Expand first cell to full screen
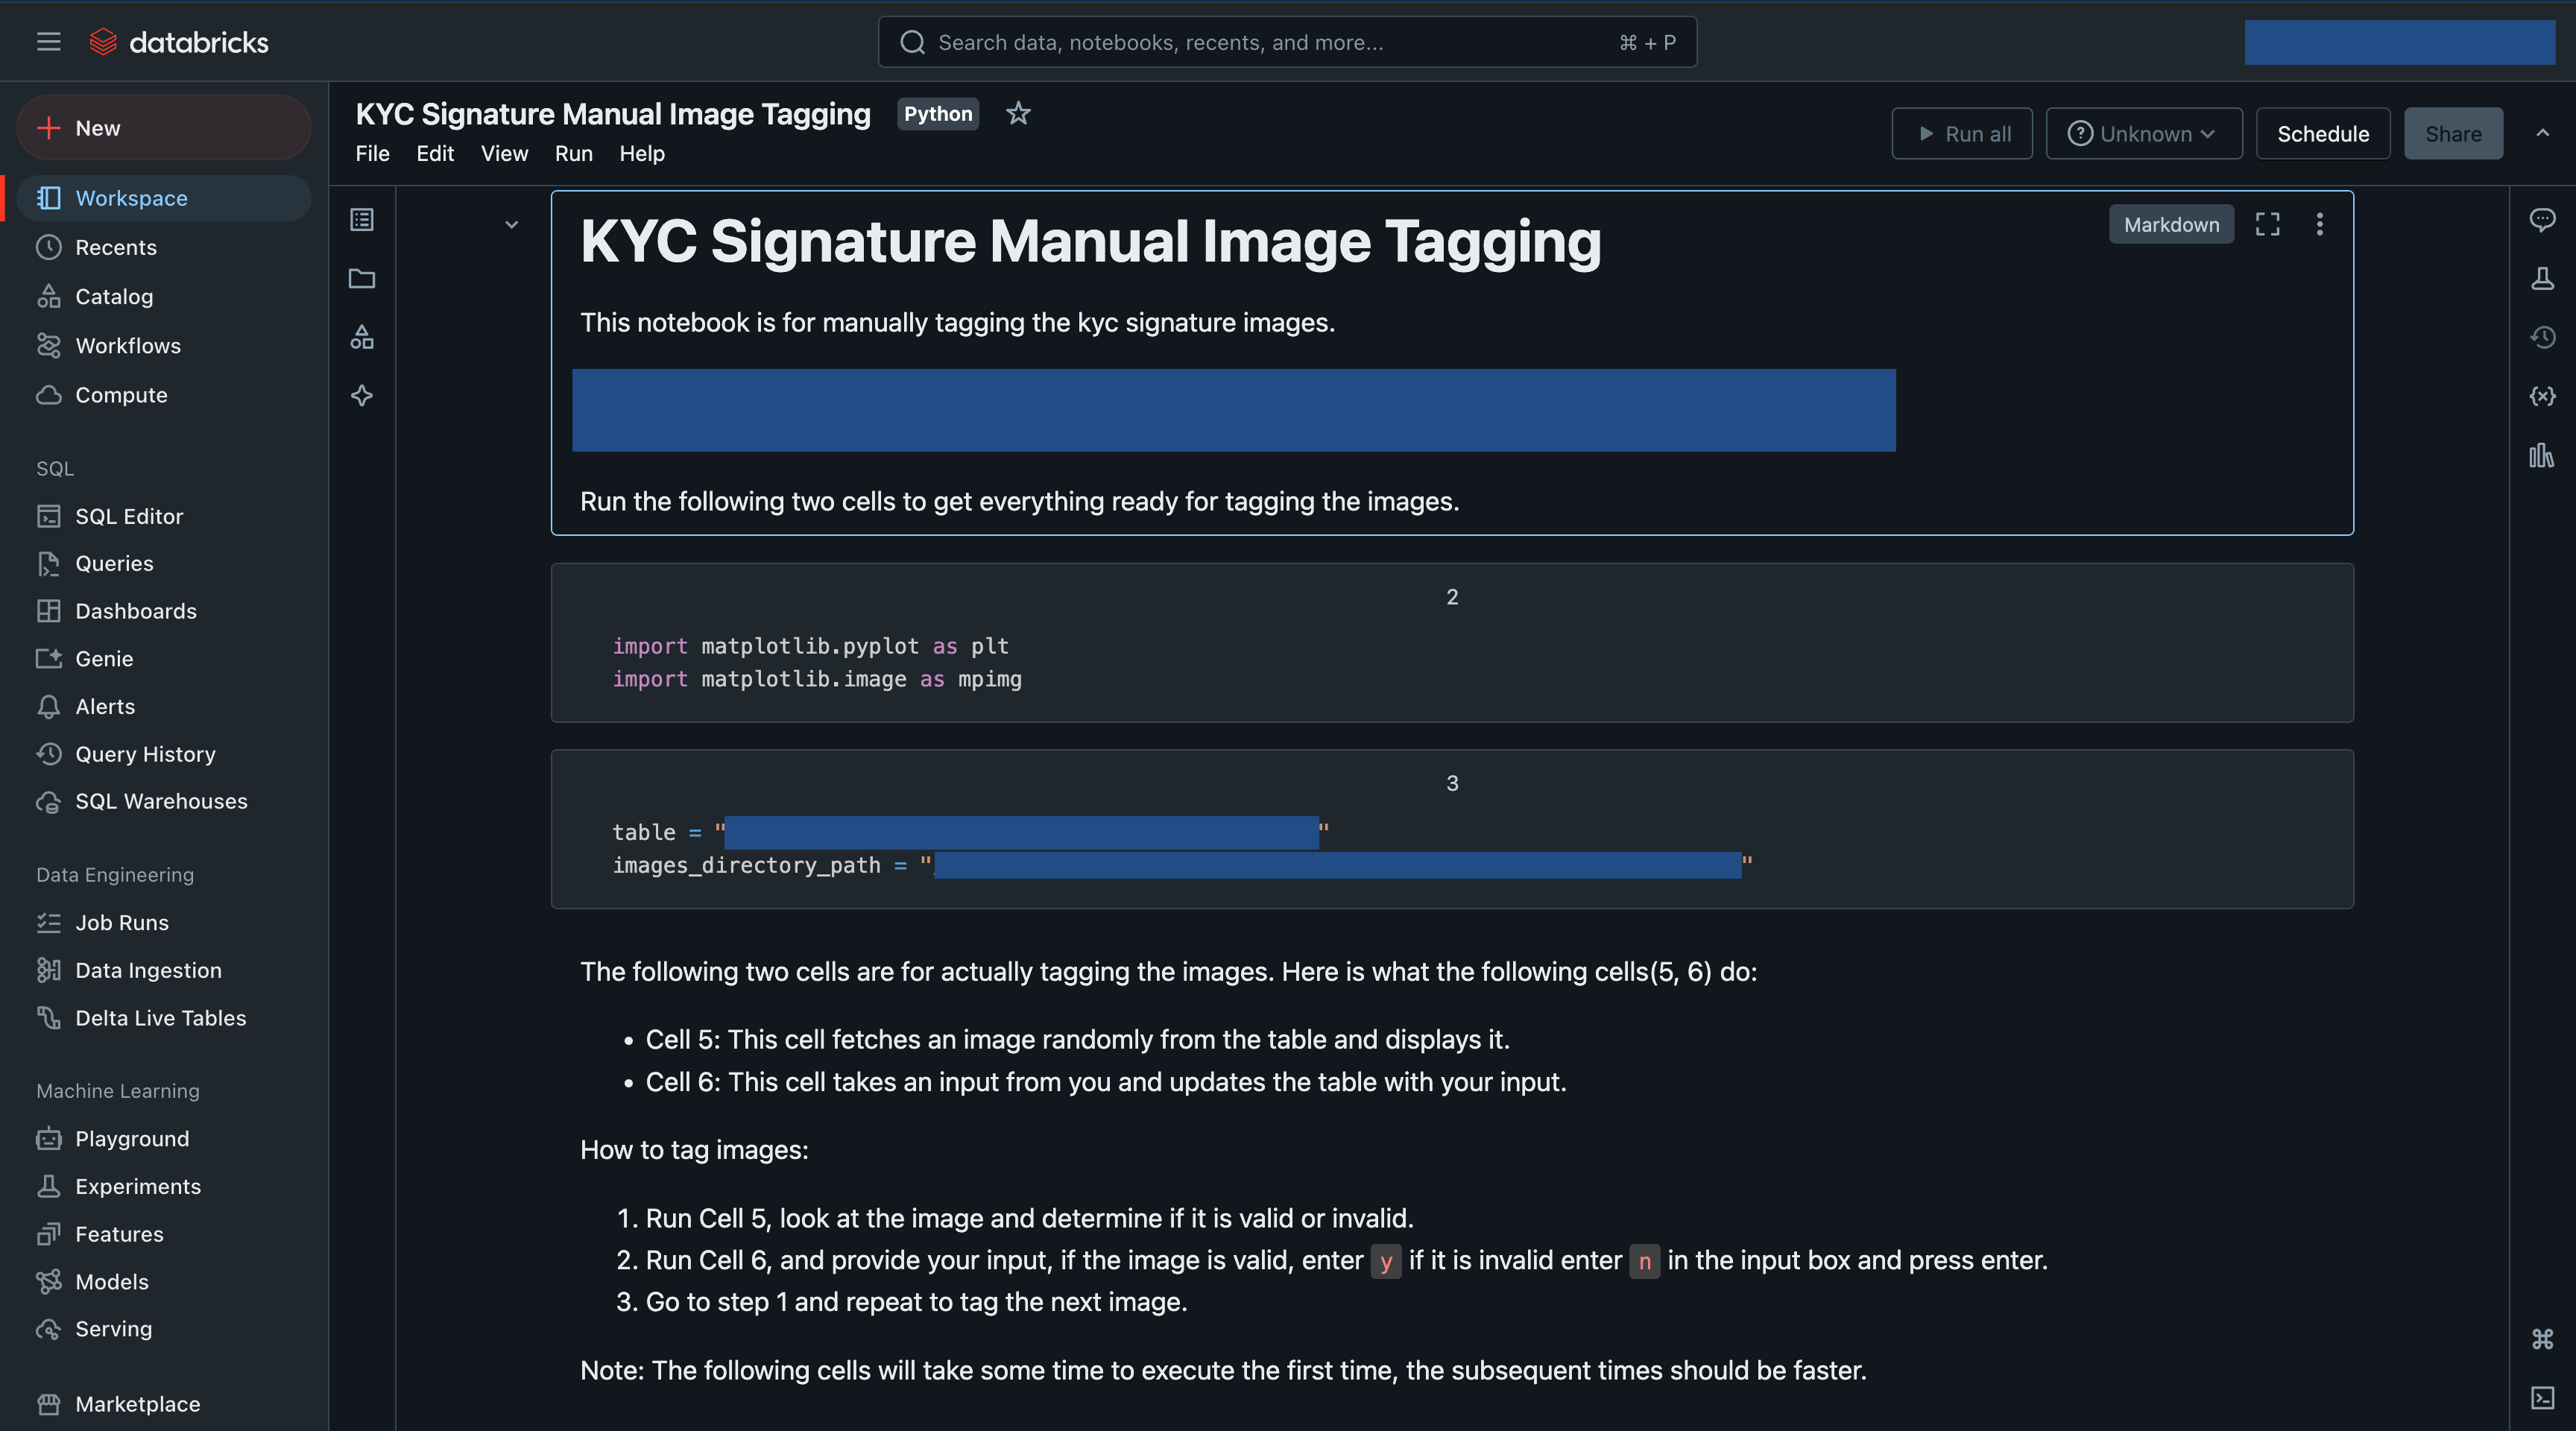The width and height of the screenshot is (2576, 1431). [x=2267, y=224]
